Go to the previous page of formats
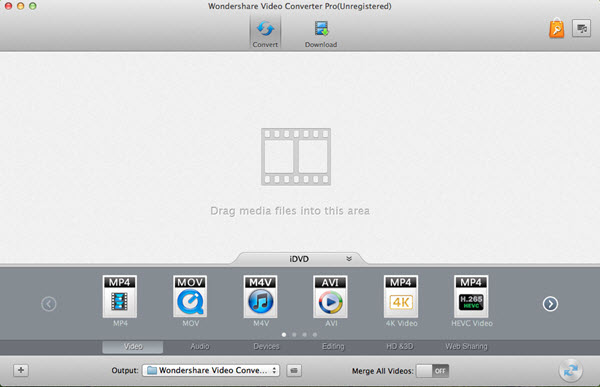Image resolution: width=600 pixels, height=387 pixels. [49, 304]
